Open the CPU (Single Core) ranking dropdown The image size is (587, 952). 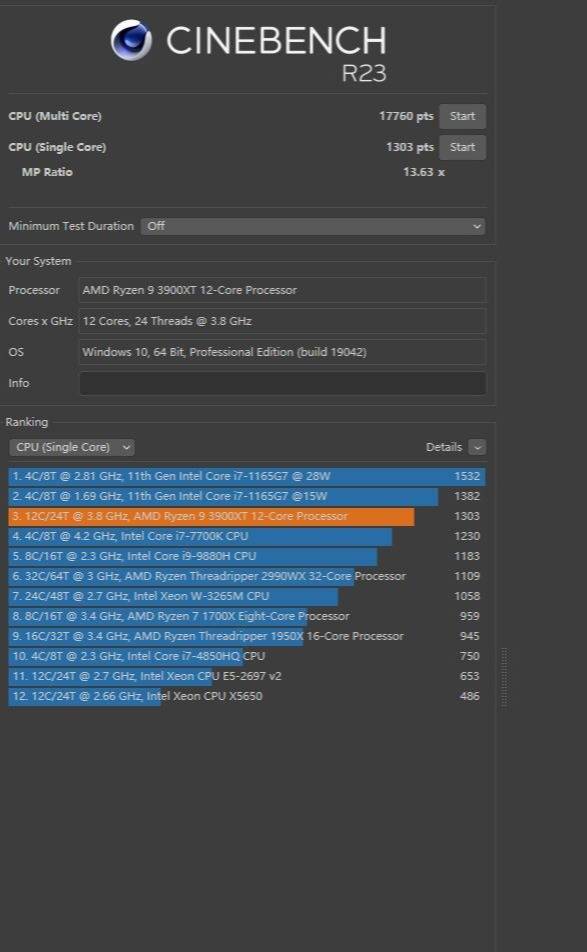72,447
